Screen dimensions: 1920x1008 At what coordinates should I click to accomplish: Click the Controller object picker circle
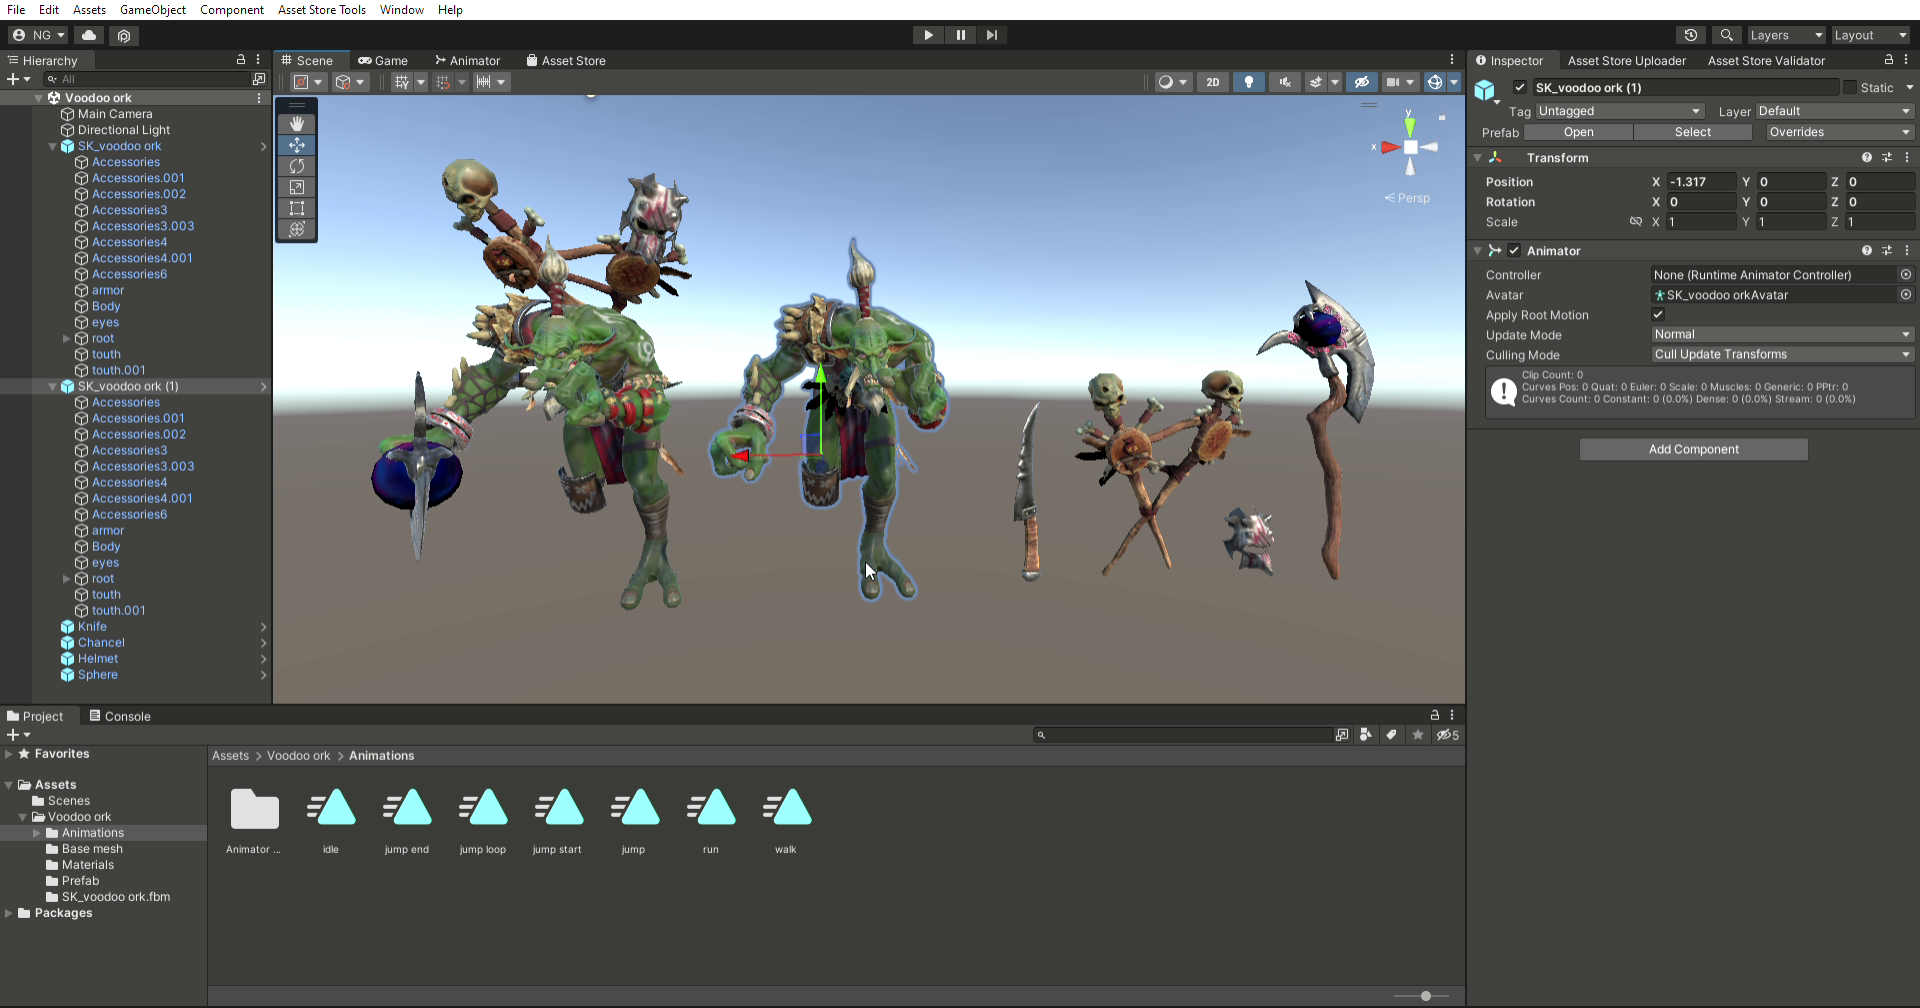point(1906,275)
